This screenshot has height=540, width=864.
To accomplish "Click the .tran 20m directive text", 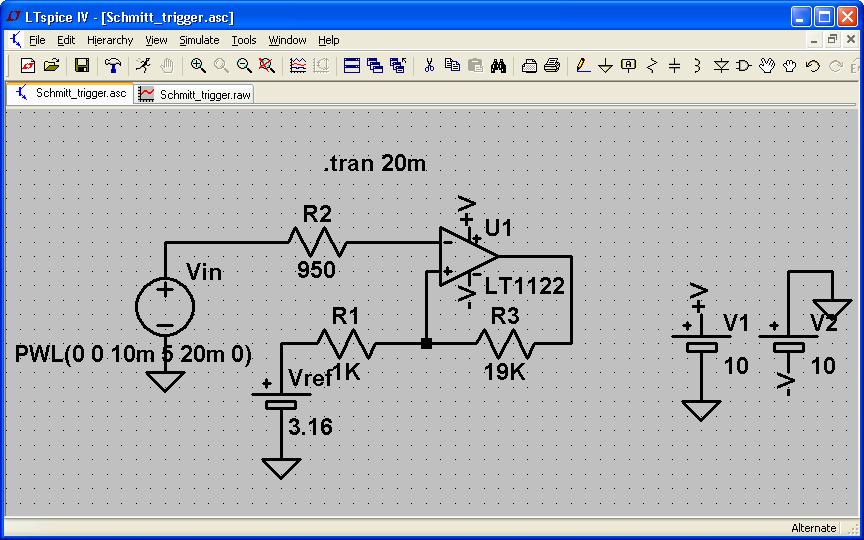I will [375, 164].
